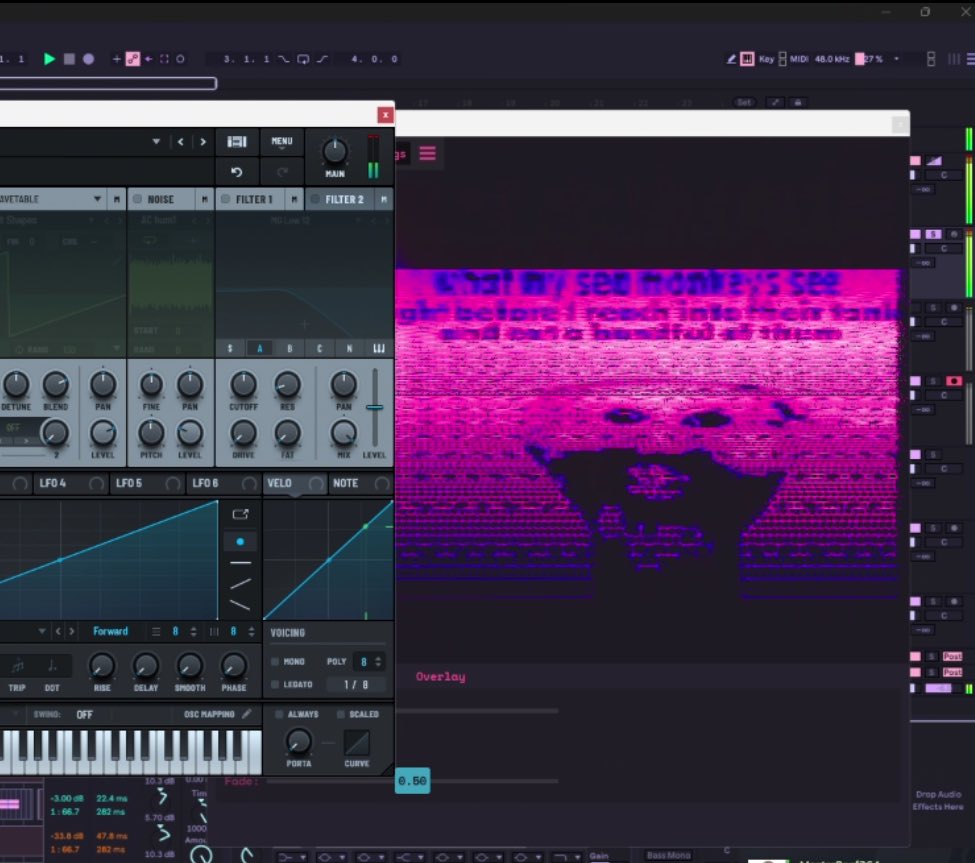Enable the NOISE oscillator toggle
The width and height of the screenshot is (975, 863).
tap(137, 199)
